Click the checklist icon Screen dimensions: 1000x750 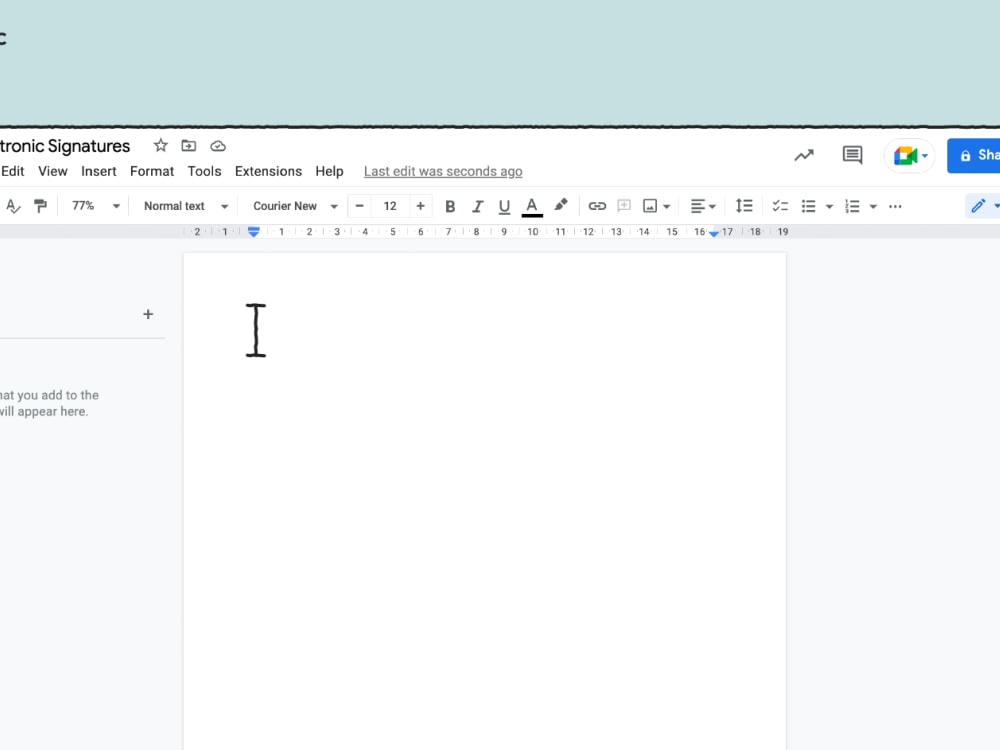[780, 206]
